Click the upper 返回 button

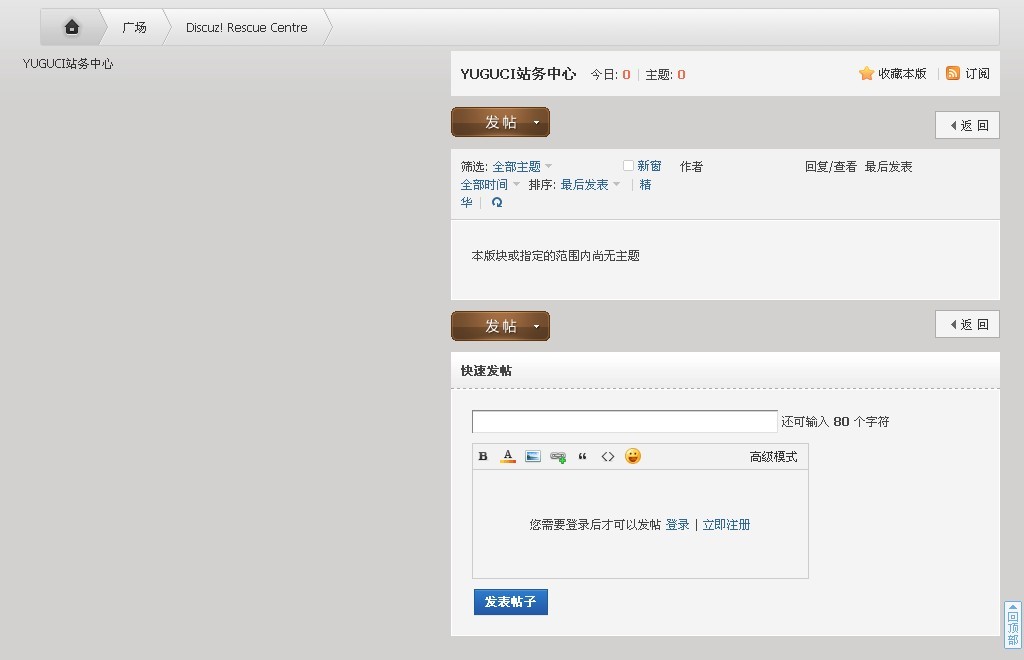(967, 125)
